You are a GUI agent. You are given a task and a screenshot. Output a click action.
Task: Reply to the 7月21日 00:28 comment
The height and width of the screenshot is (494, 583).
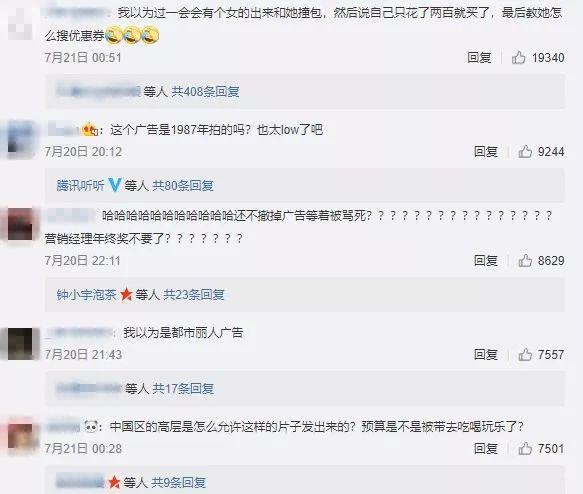pyautogui.click(x=486, y=449)
